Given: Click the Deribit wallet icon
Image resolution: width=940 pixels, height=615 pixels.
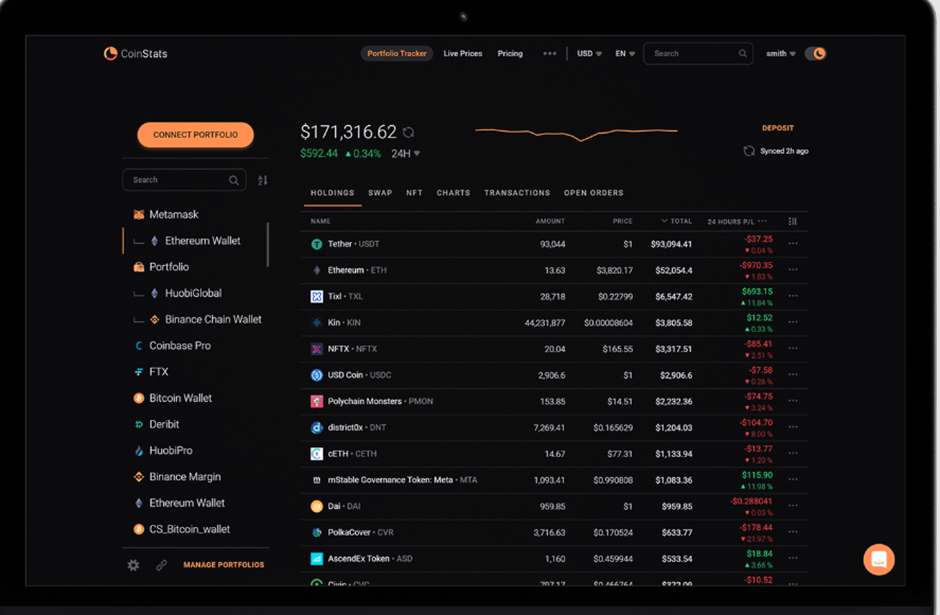Looking at the screenshot, I should pyautogui.click(x=139, y=424).
